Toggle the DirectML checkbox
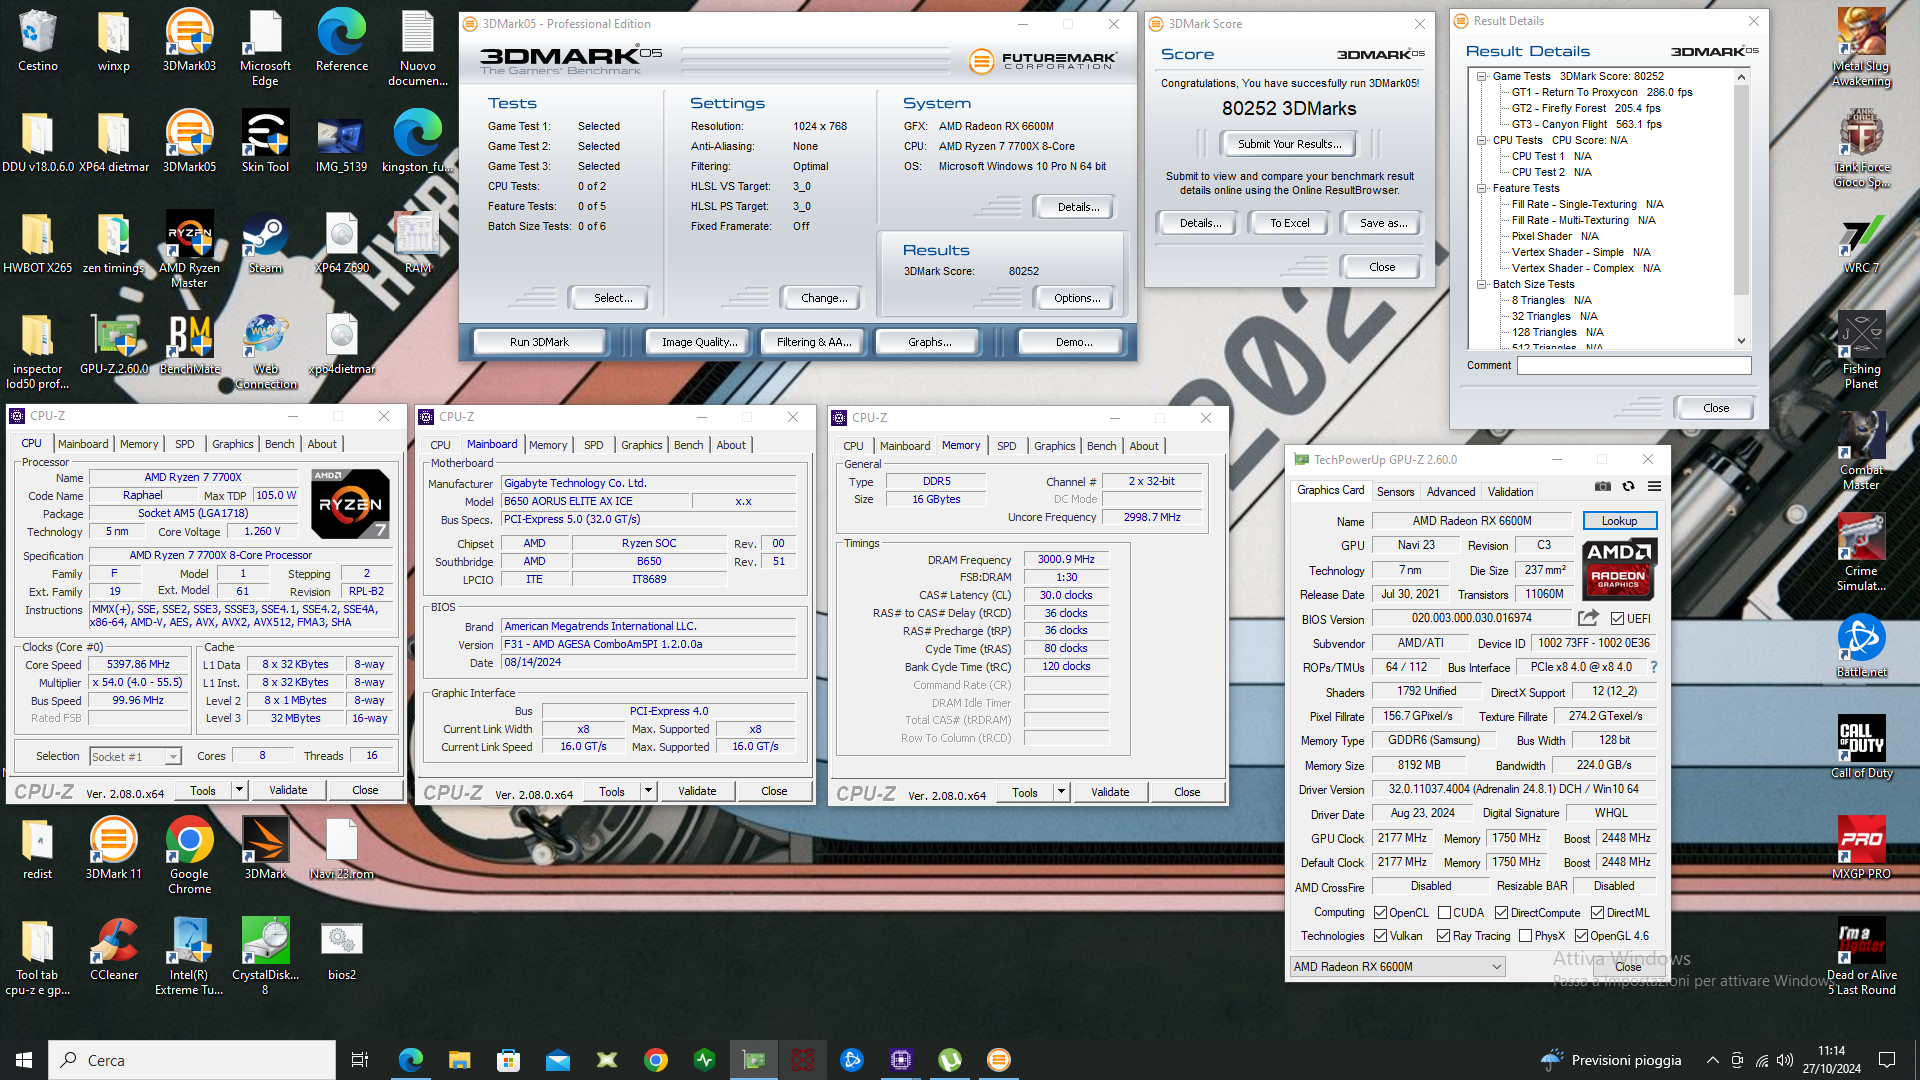The height and width of the screenshot is (1080, 1920). coord(1597,913)
